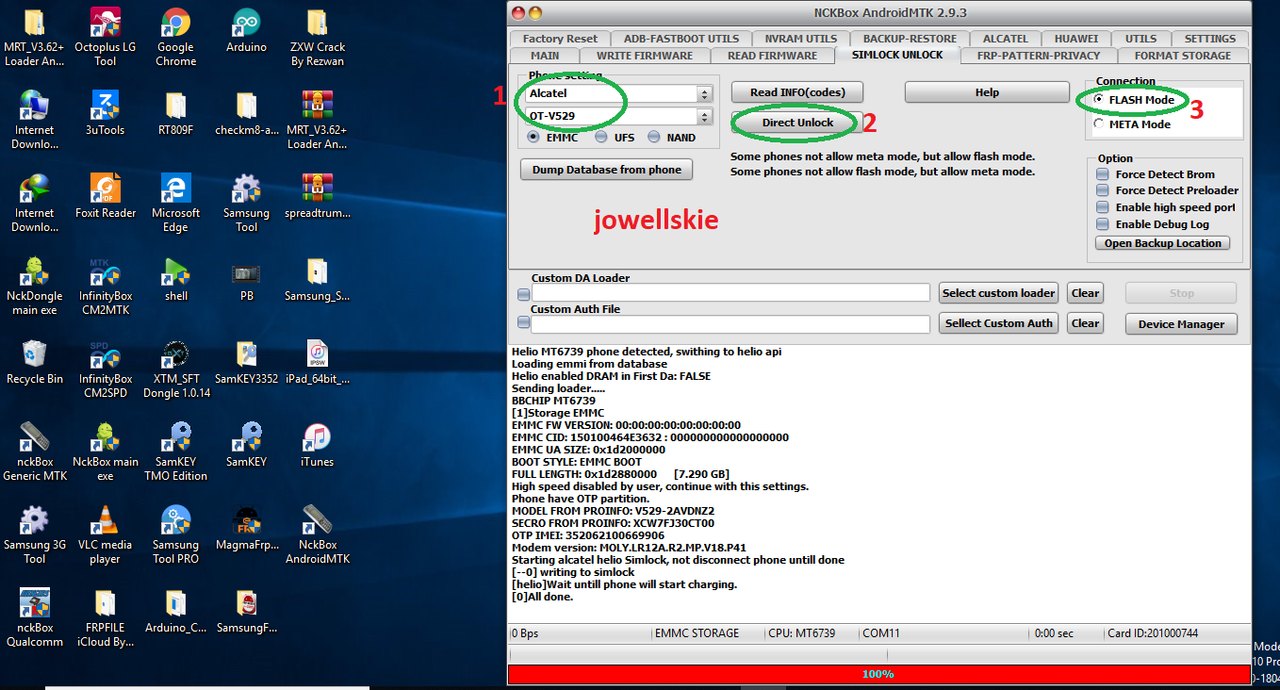Select the UFS storage radio button
Image resolution: width=1280 pixels, height=690 pixels.
[x=601, y=137]
